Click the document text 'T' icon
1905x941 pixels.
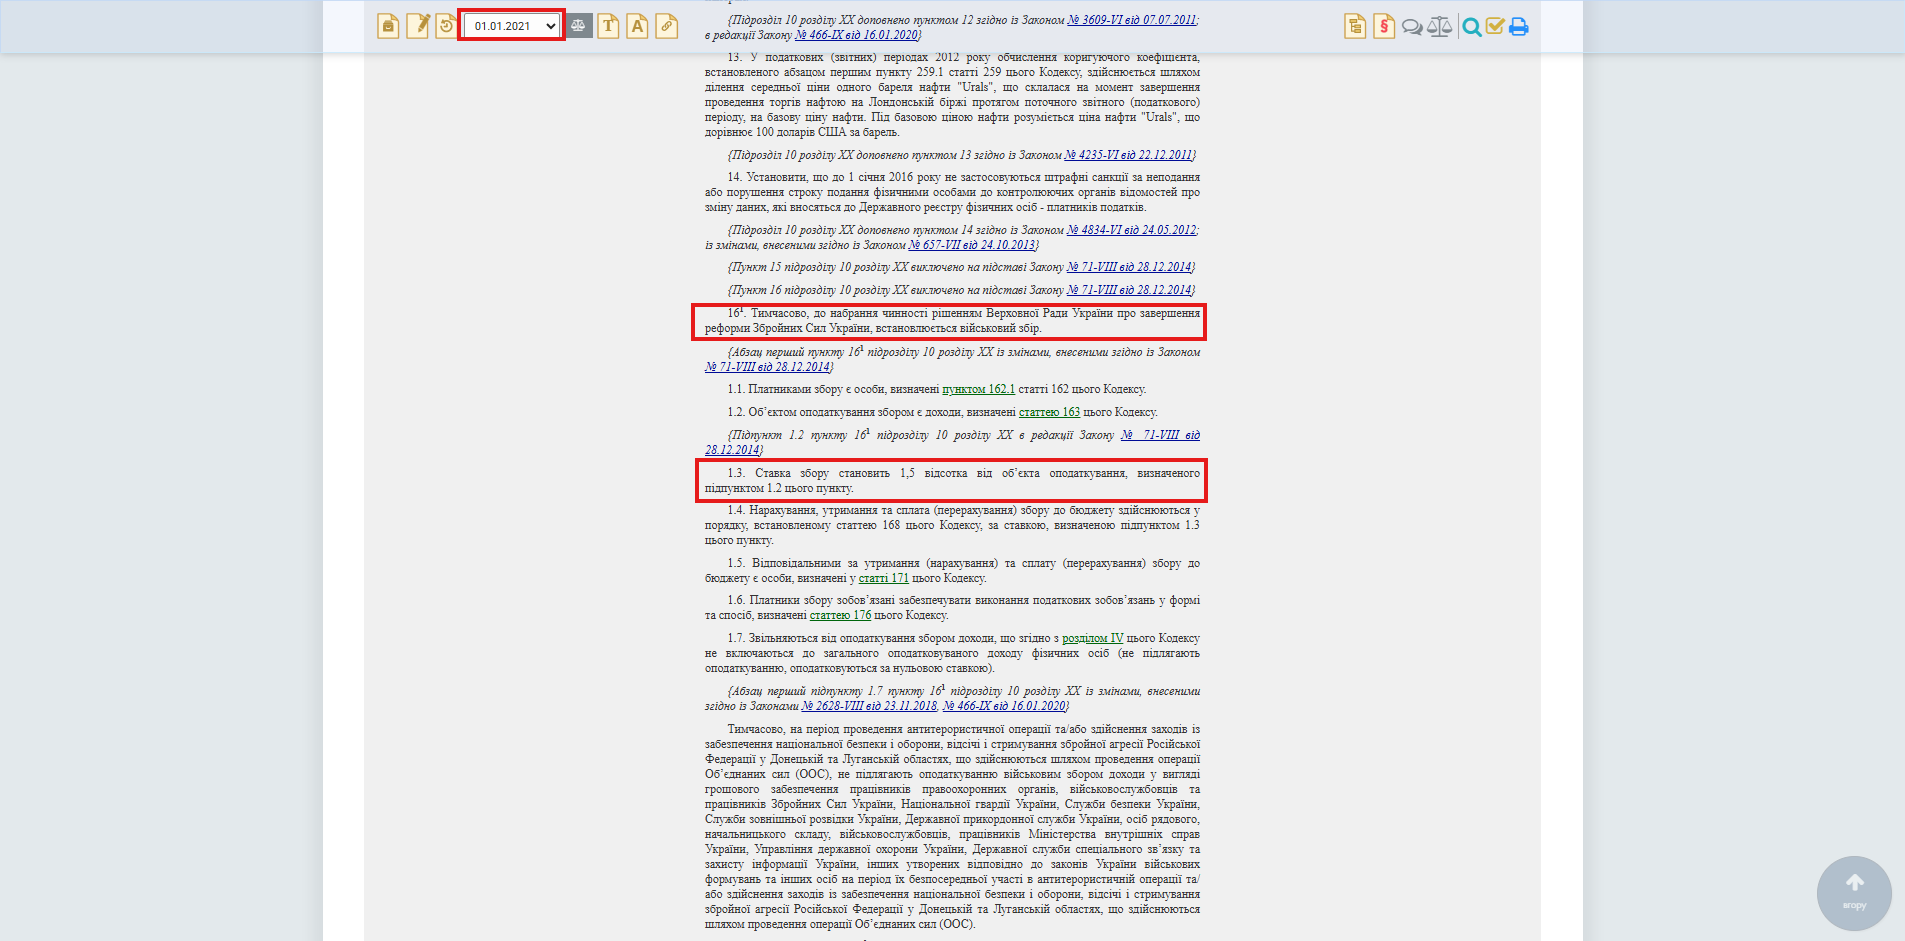tap(608, 26)
